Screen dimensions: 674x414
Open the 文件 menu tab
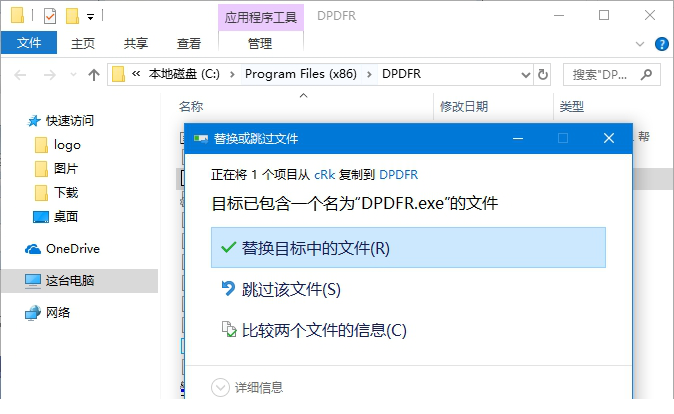(29, 43)
